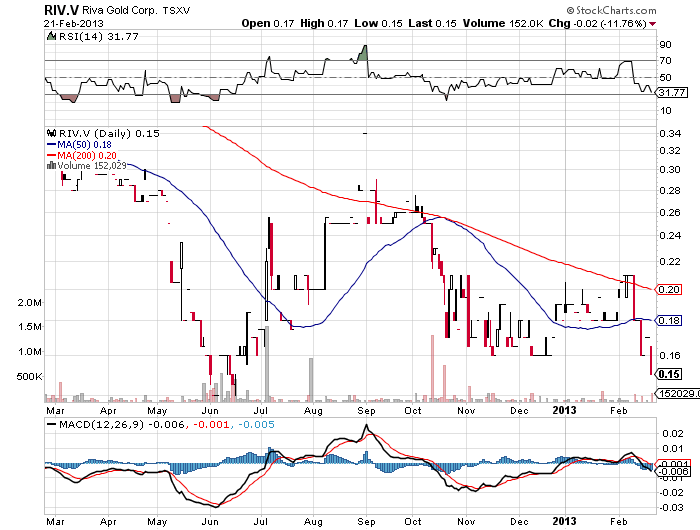Click the tallest July volume bar
The height and width of the screenshot is (530, 700).
[267, 363]
